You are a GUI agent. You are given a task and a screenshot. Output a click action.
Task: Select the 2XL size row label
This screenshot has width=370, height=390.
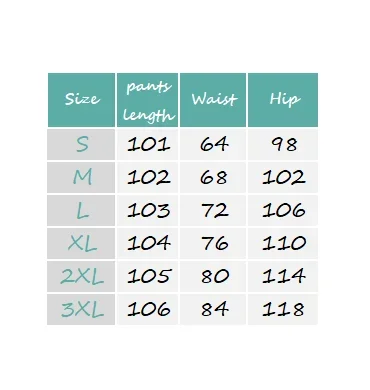pos(81,276)
